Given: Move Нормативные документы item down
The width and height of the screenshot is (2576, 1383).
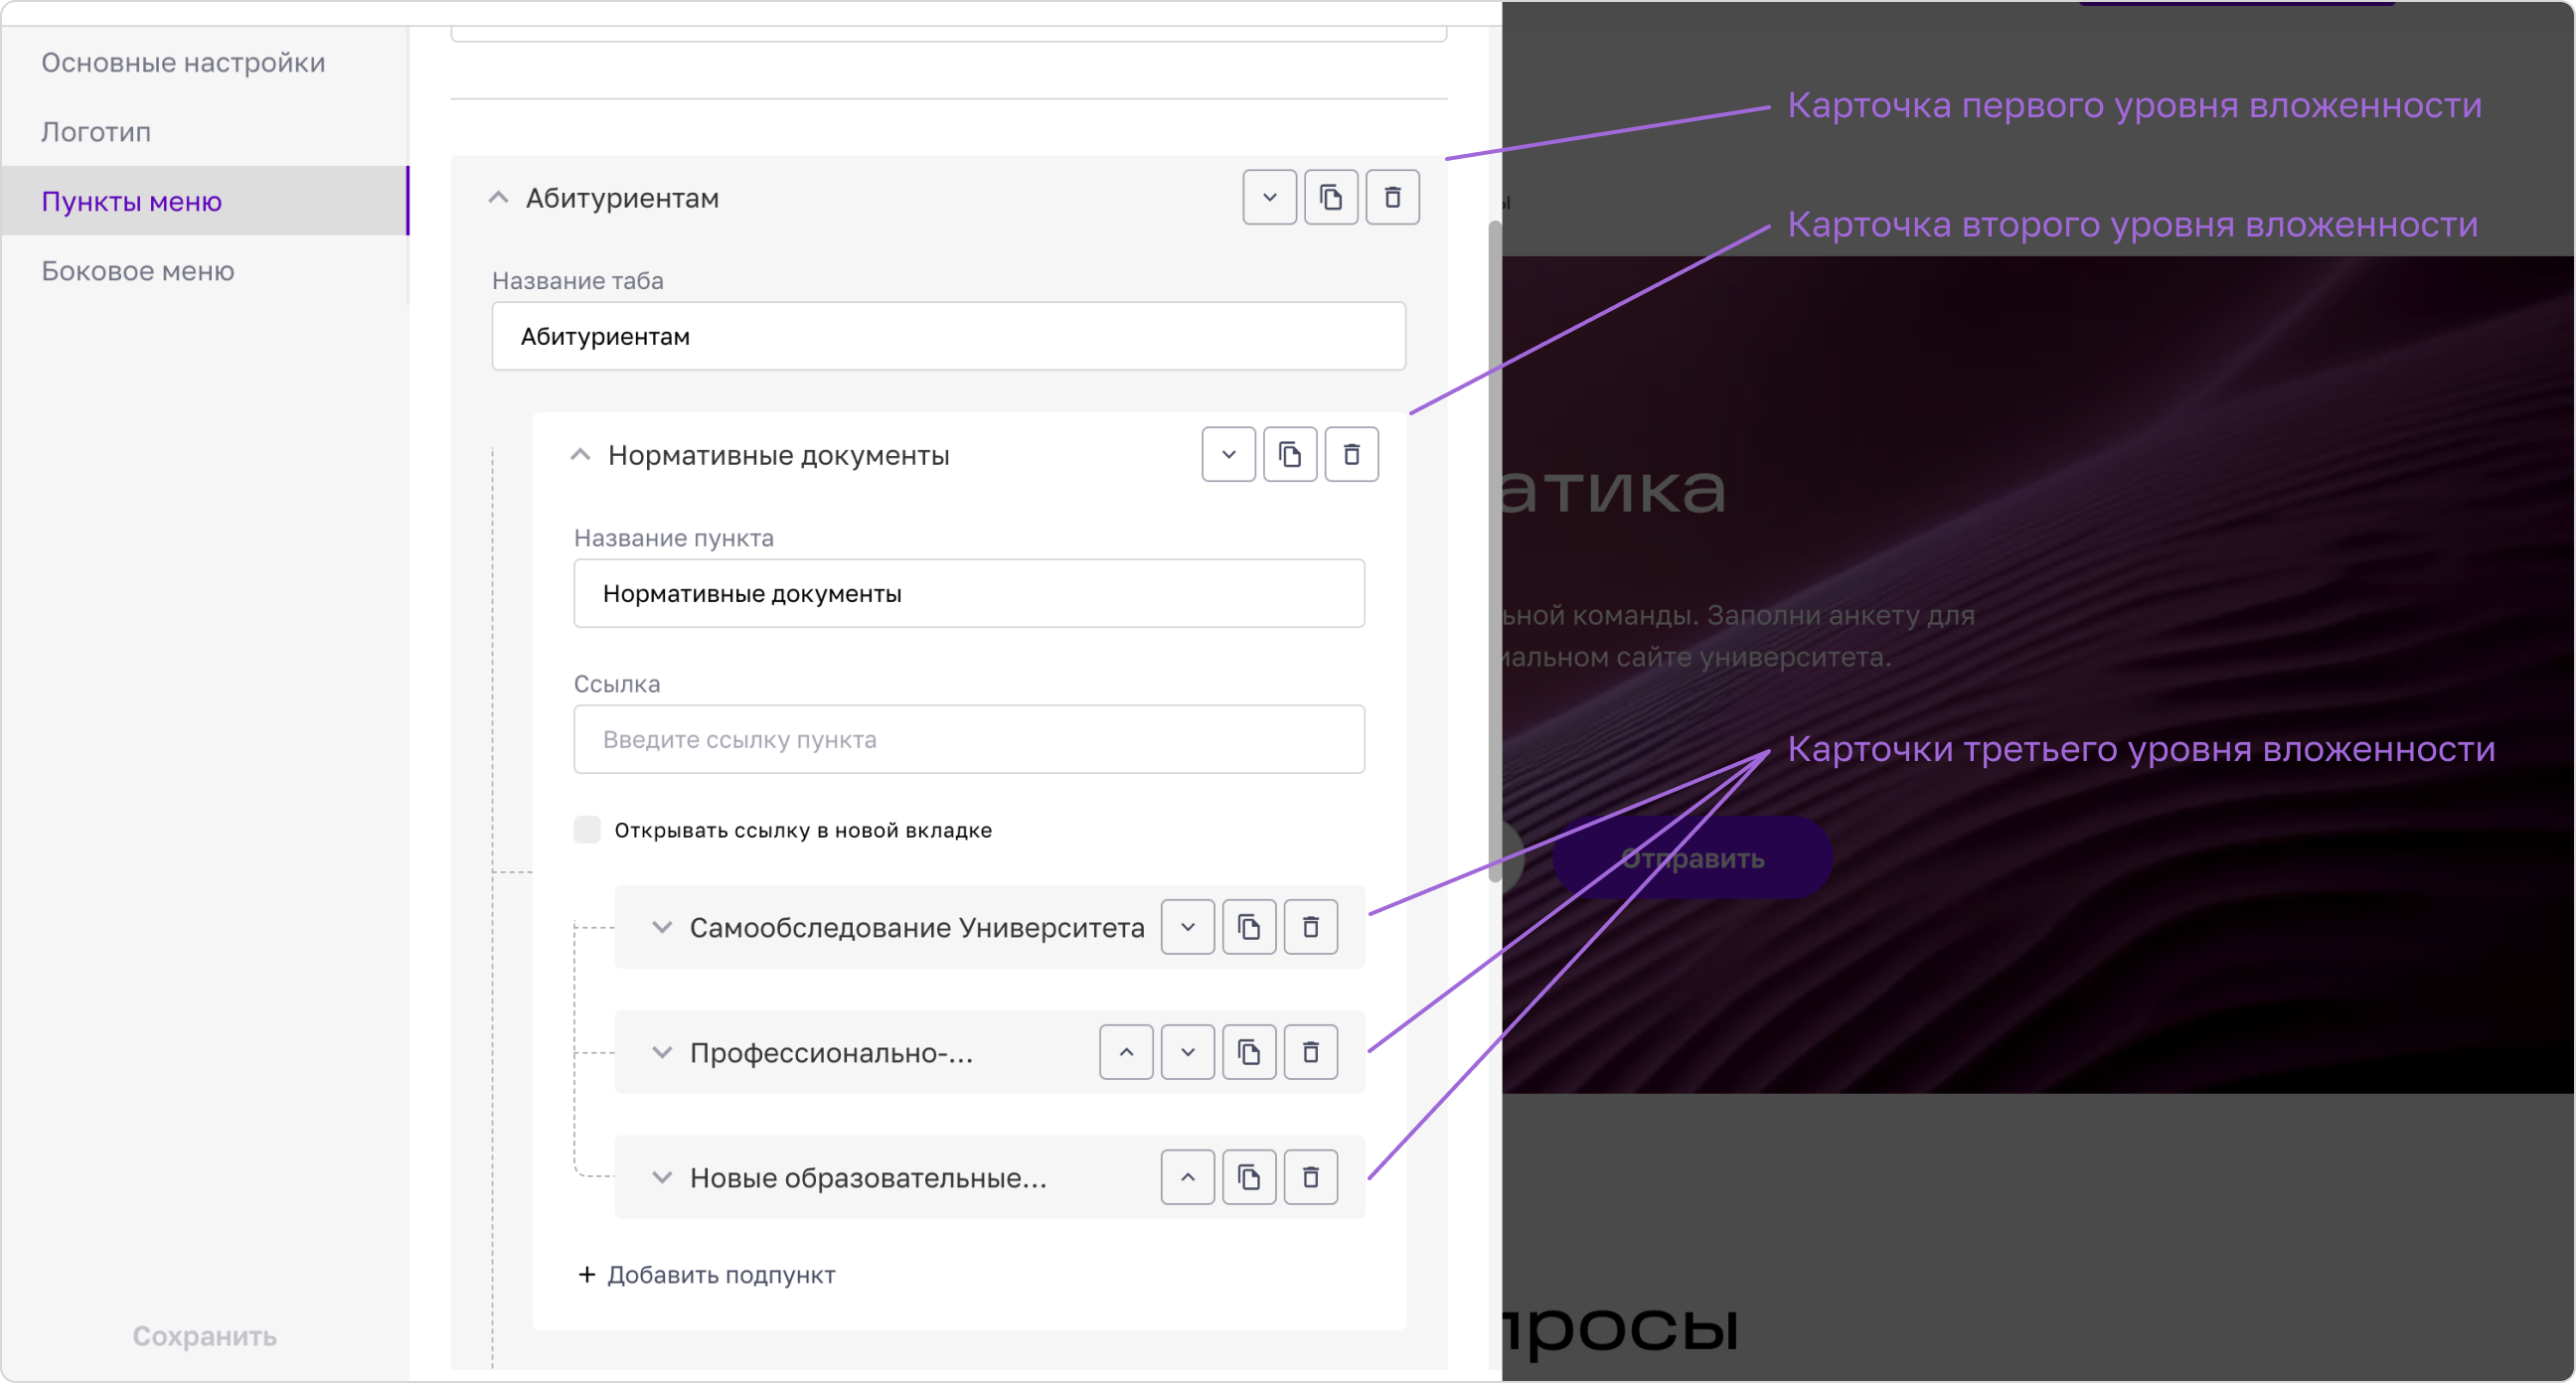Looking at the screenshot, I should click(x=1228, y=454).
